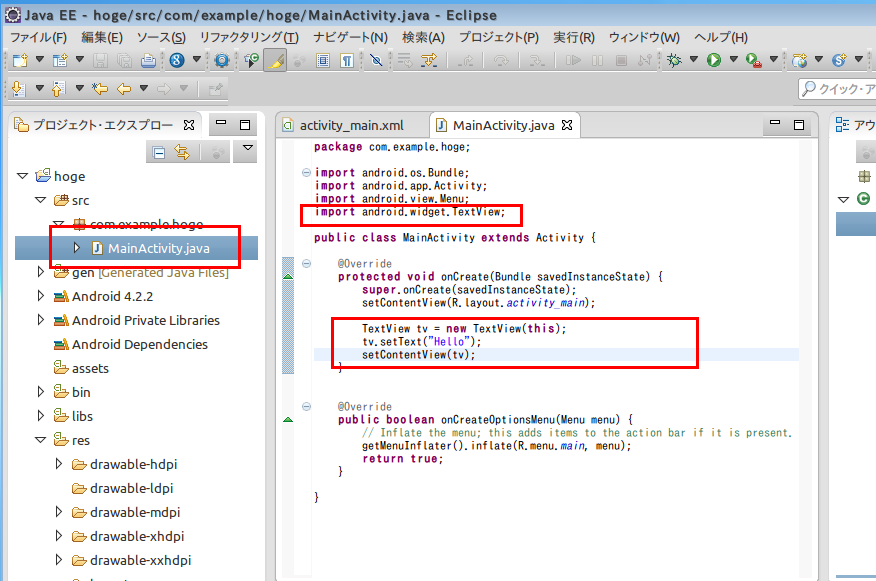Run the project with the green play icon
This screenshot has height=581, width=876.
[713, 60]
